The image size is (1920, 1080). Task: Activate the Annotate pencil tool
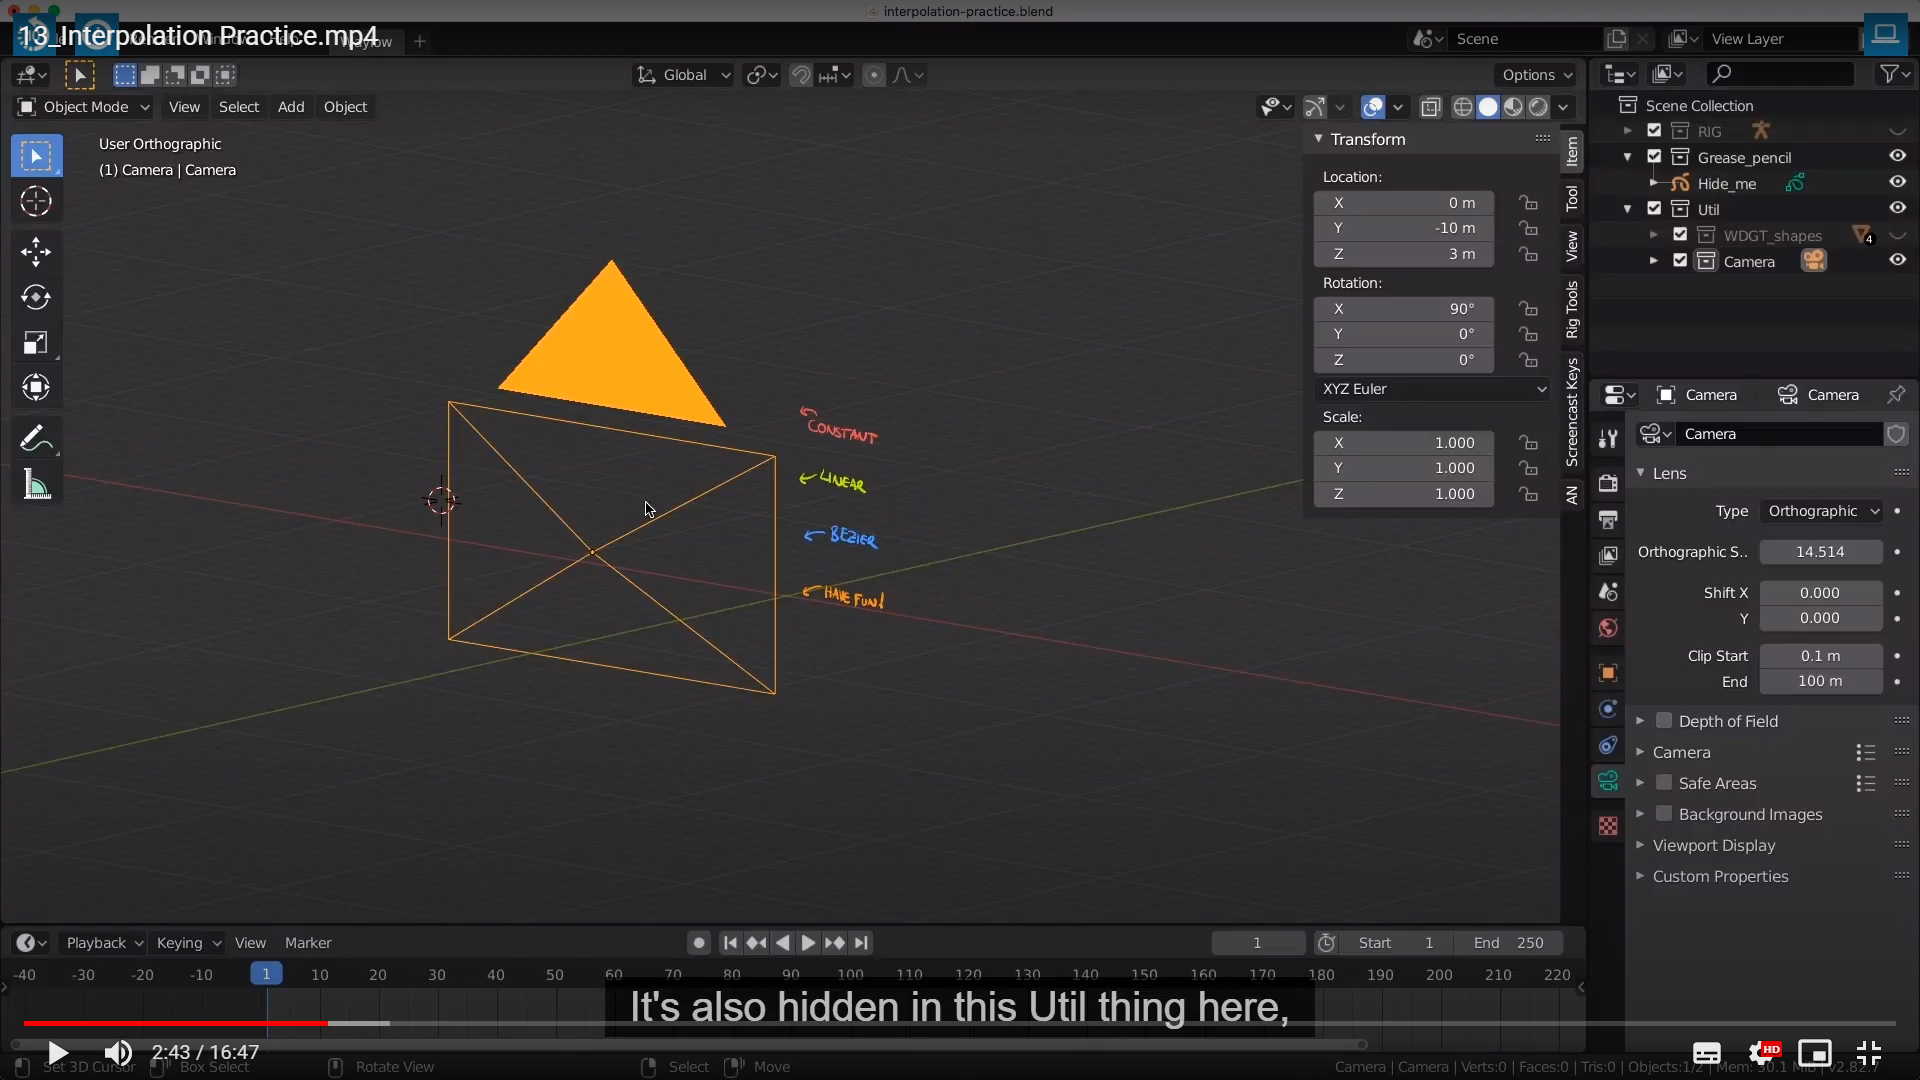click(36, 438)
